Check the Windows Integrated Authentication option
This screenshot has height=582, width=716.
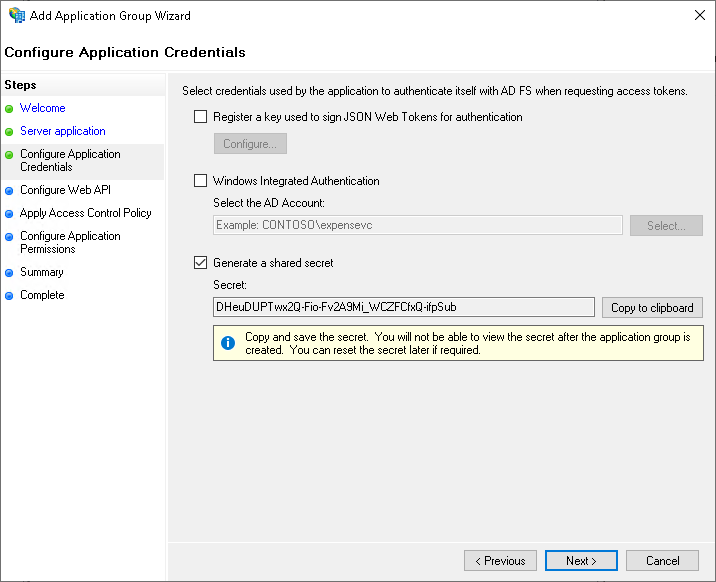point(201,181)
